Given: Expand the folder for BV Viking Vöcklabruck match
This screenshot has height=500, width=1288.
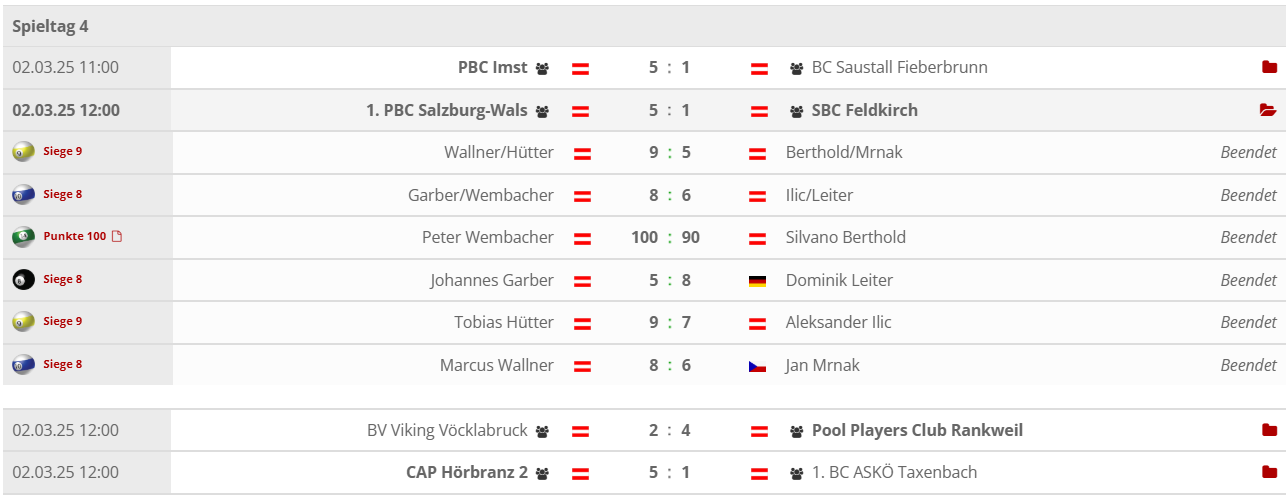Looking at the screenshot, I should click(1269, 430).
